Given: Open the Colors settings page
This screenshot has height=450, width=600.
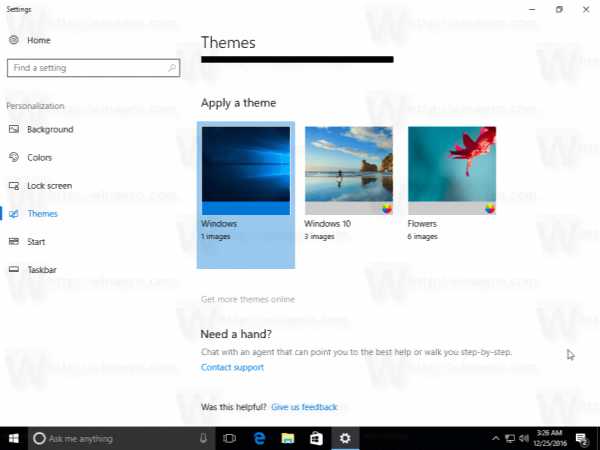Looking at the screenshot, I should click(x=40, y=157).
